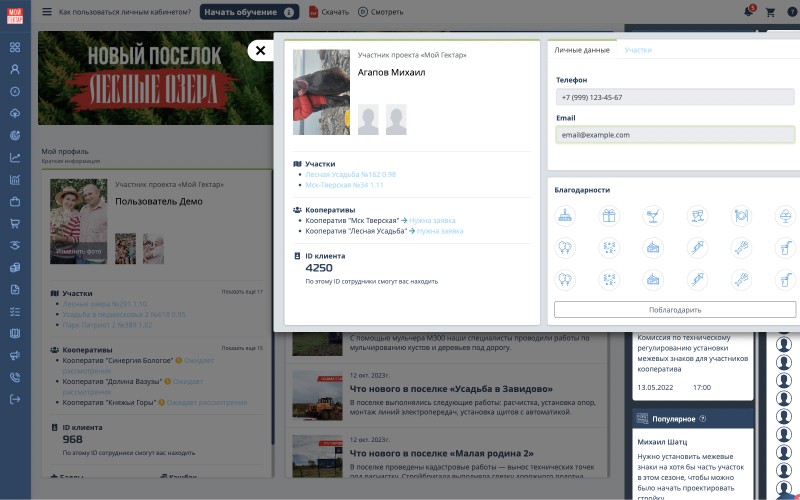Pick the birthday cake gratitude icon
The image size is (800, 500).
(565, 215)
